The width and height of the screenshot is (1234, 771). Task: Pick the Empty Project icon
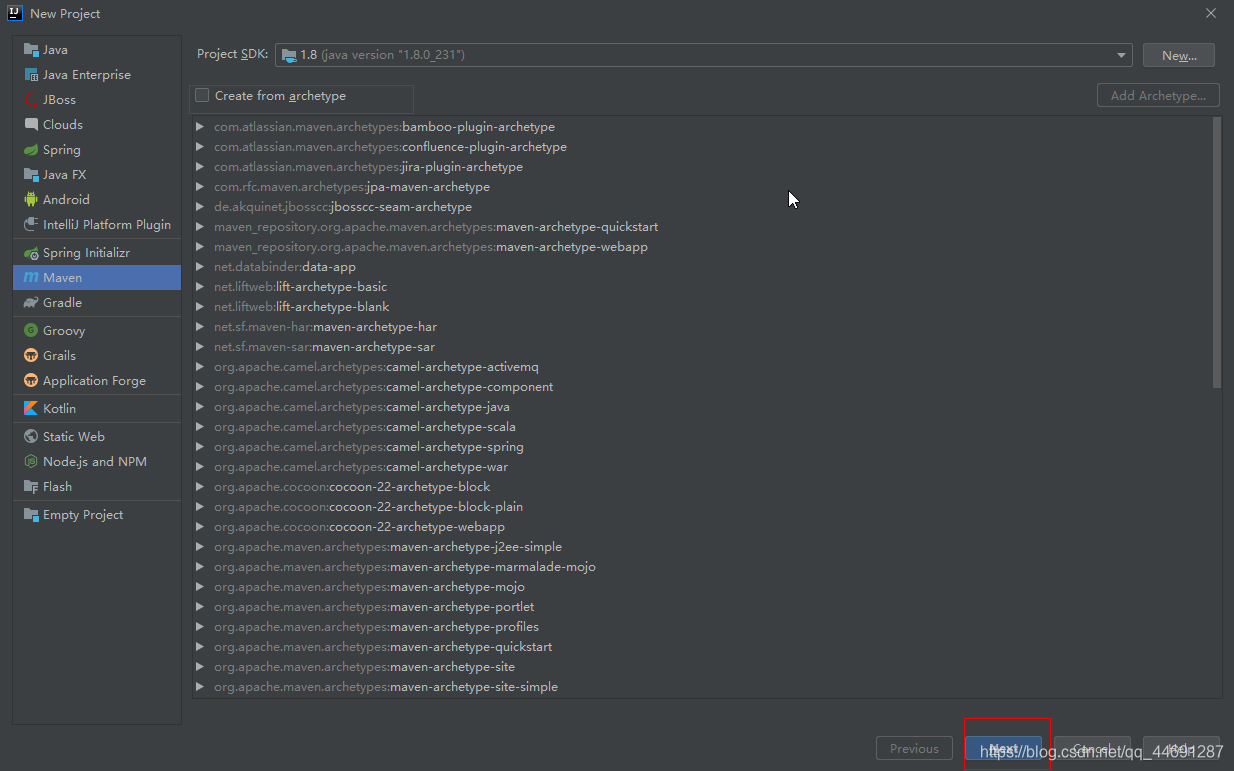click(x=31, y=515)
